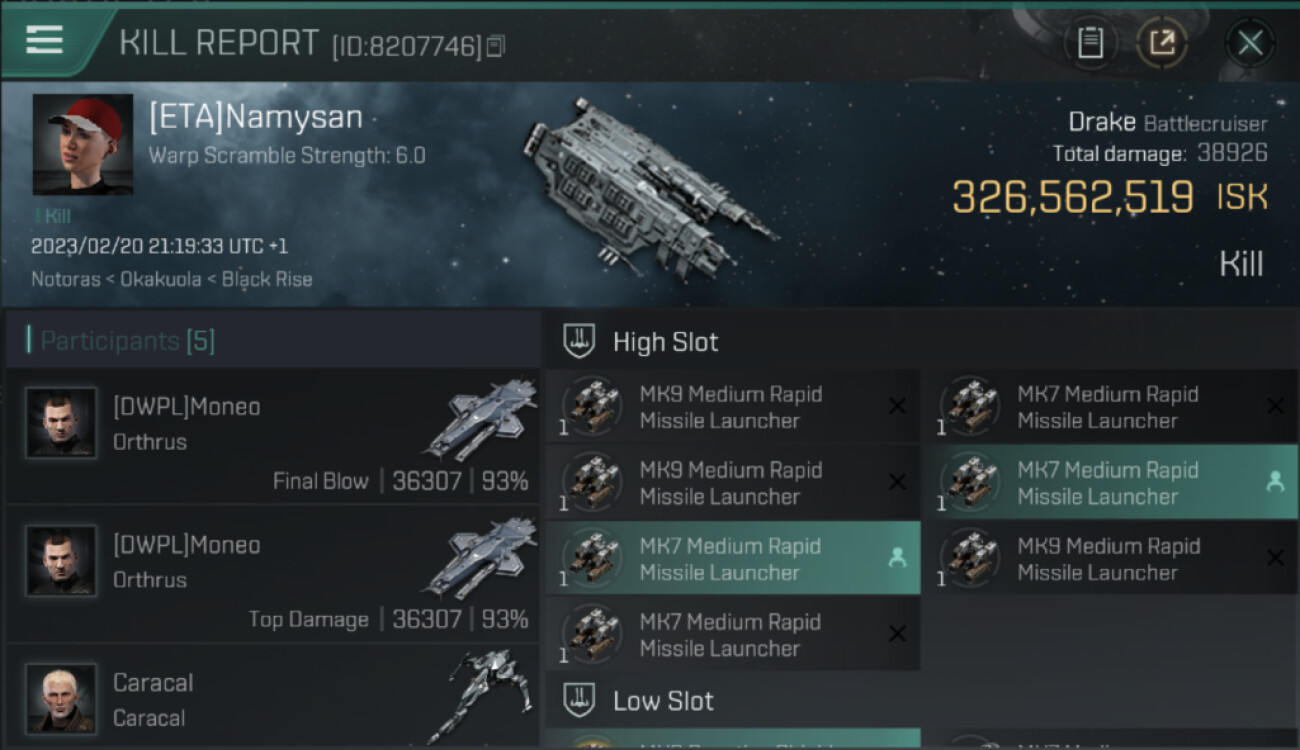1300x750 pixels.
Task: Click the 326,562,519 ISK value
Action: click(1072, 198)
